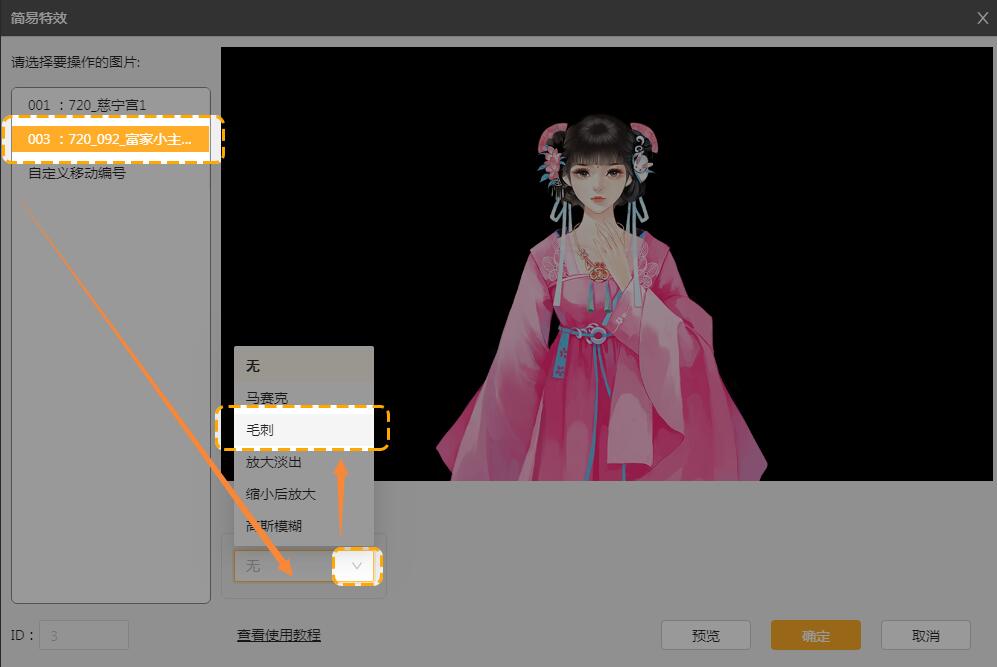Open the 查看使用教程 tutorial link

pyautogui.click(x=279, y=635)
